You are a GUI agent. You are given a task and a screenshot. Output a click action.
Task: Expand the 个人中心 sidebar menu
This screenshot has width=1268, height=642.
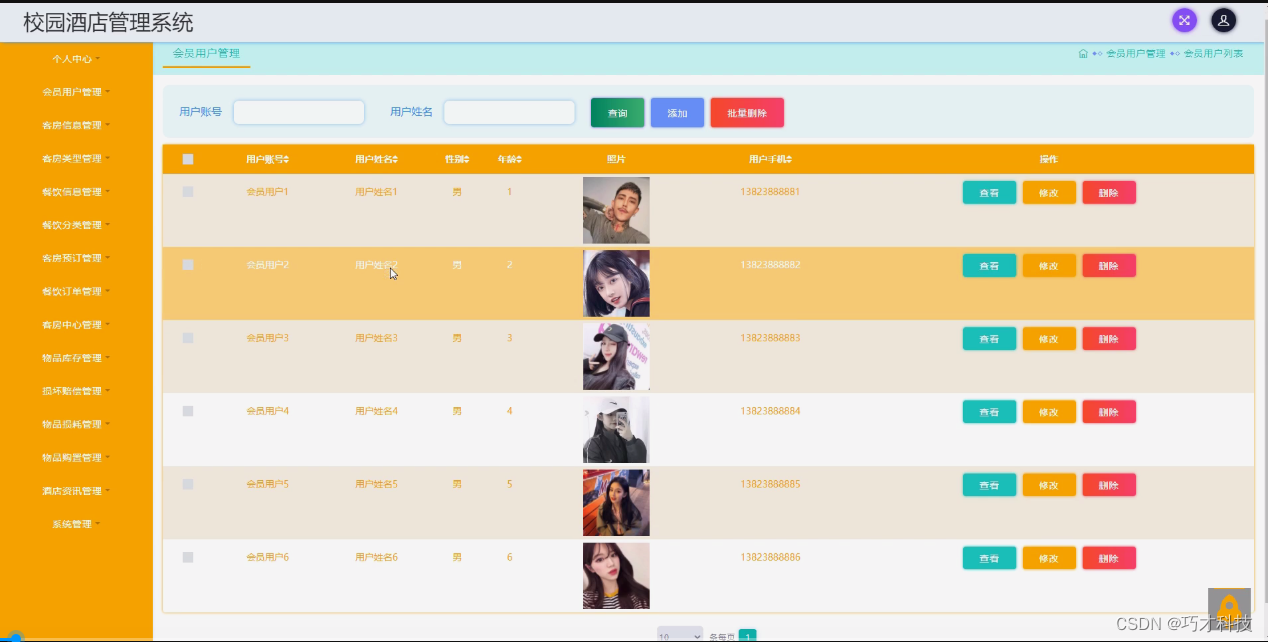click(x=76, y=59)
